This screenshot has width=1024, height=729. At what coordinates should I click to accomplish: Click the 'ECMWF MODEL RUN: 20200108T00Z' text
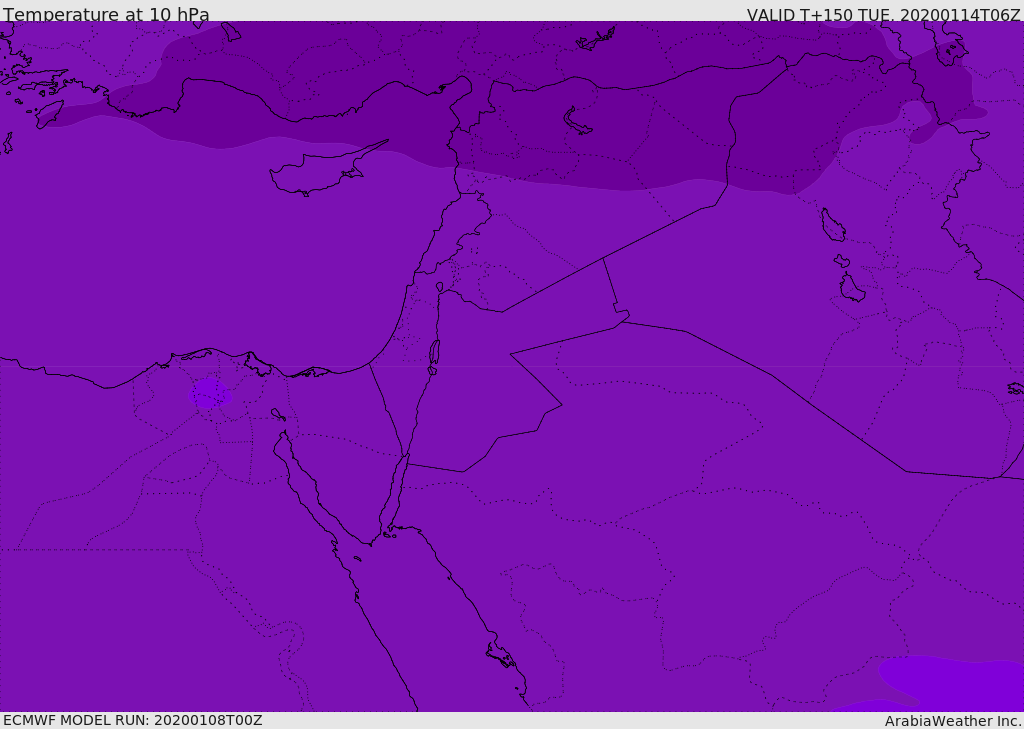coord(133,720)
